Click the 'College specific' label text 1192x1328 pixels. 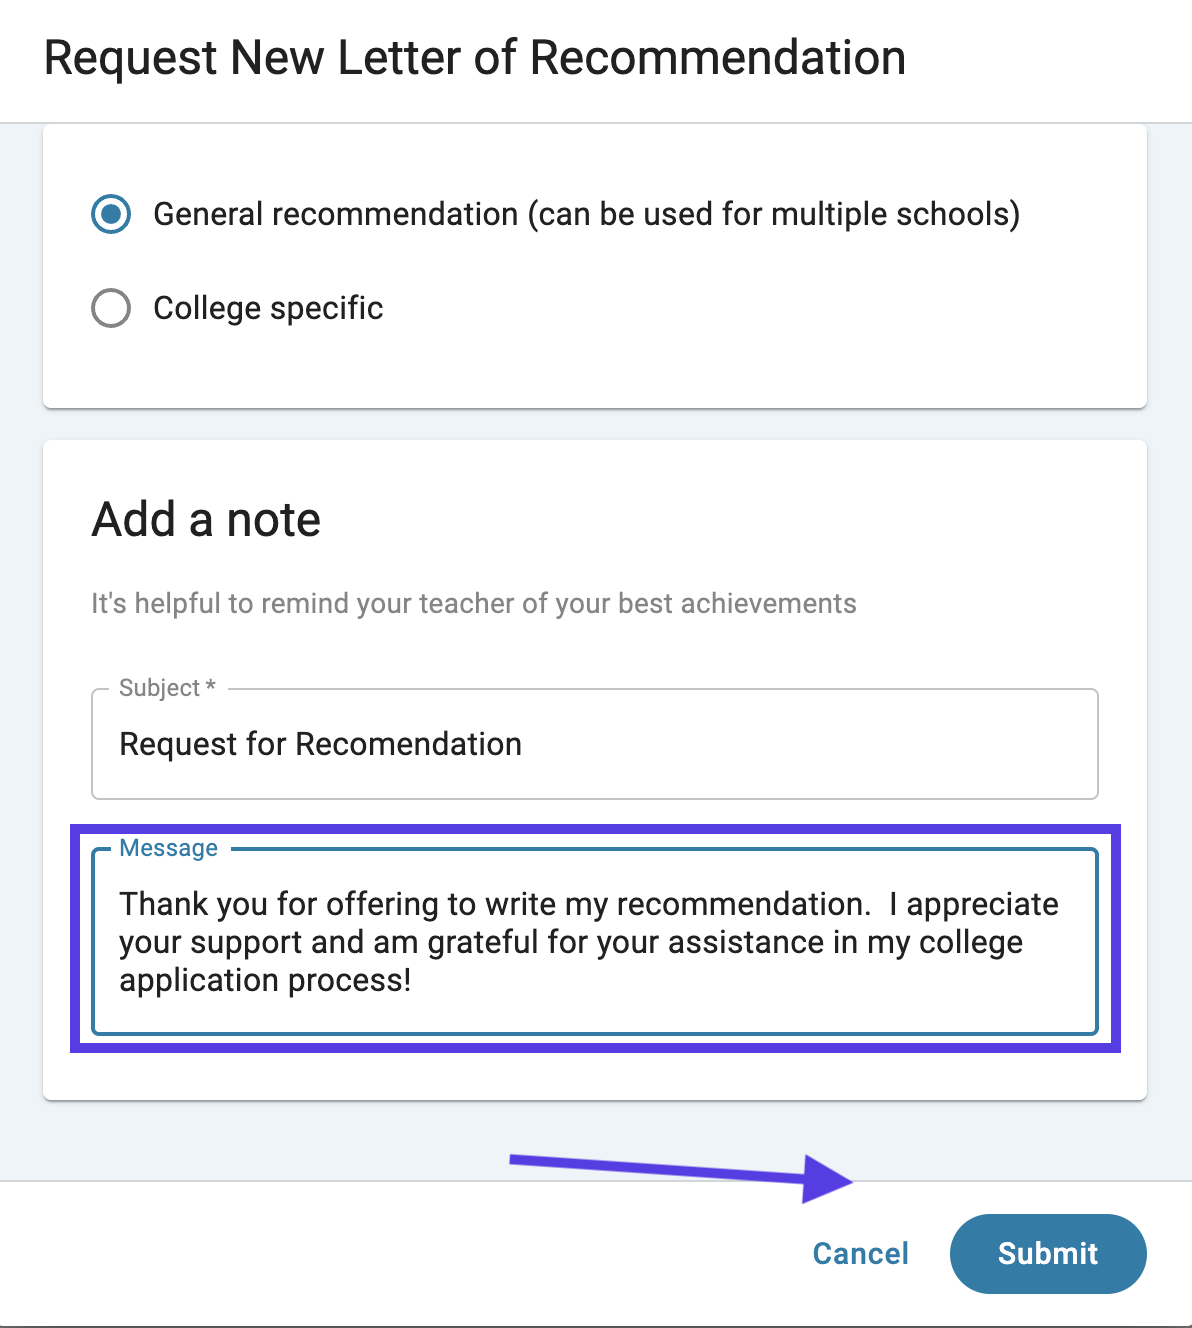(x=268, y=308)
